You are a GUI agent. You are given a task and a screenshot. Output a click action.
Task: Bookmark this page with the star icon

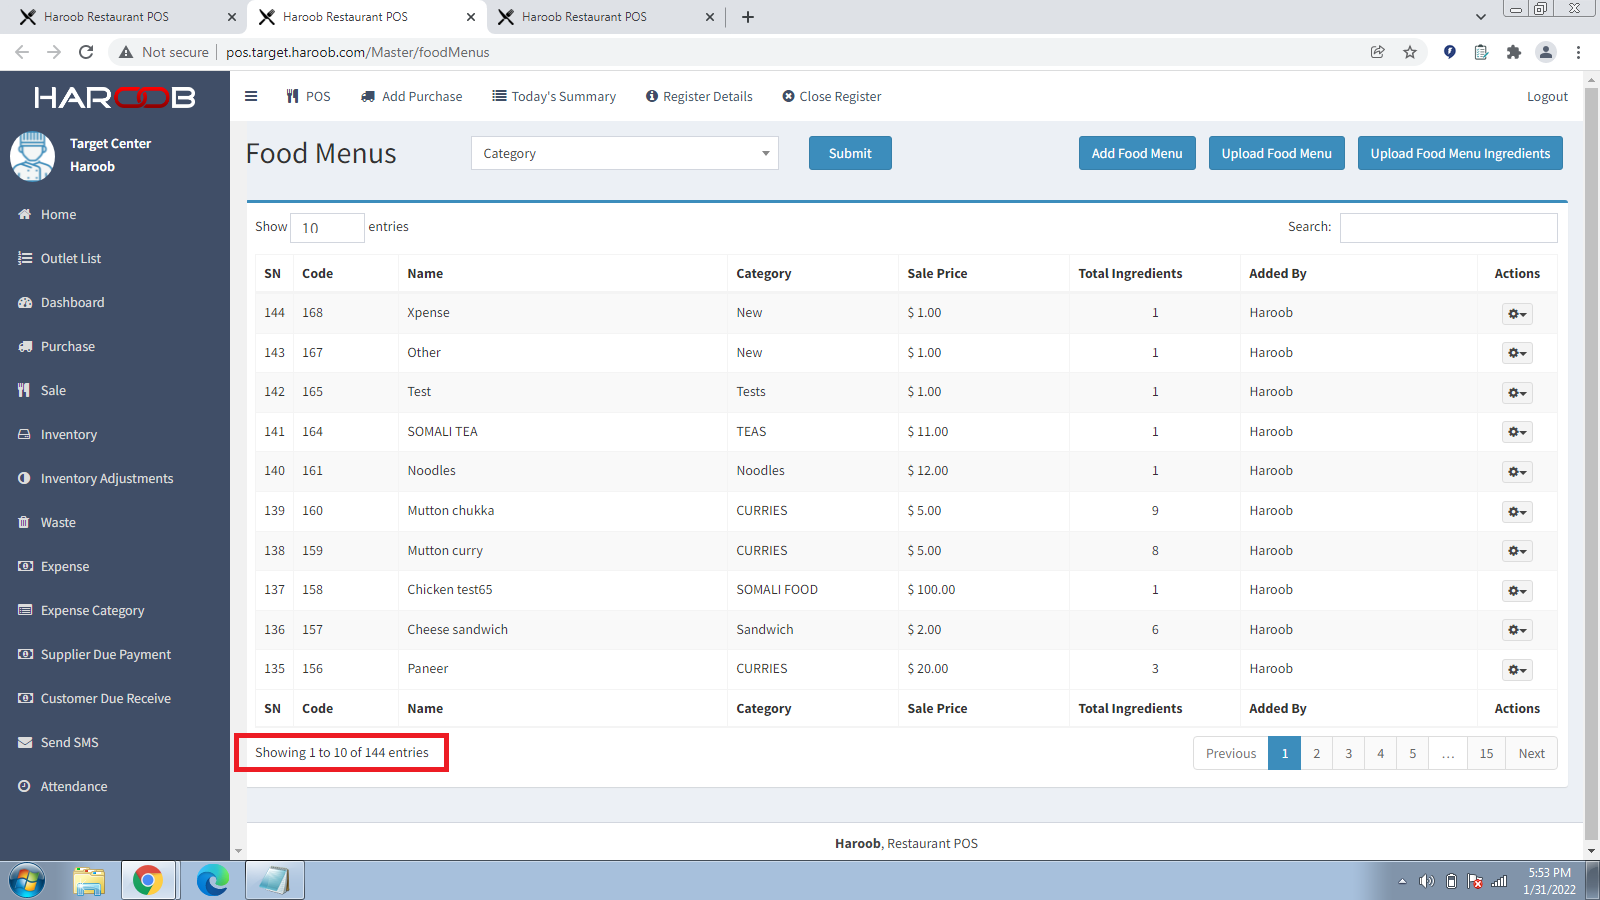(x=1410, y=52)
